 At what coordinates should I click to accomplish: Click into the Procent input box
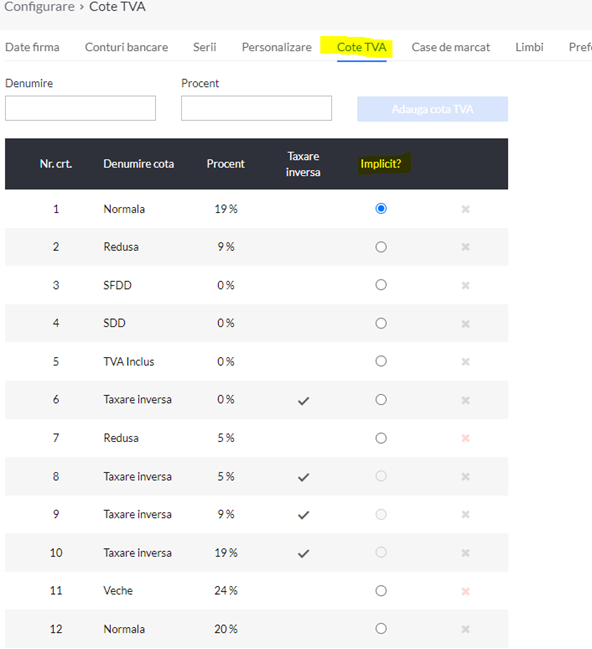pos(256,108)
